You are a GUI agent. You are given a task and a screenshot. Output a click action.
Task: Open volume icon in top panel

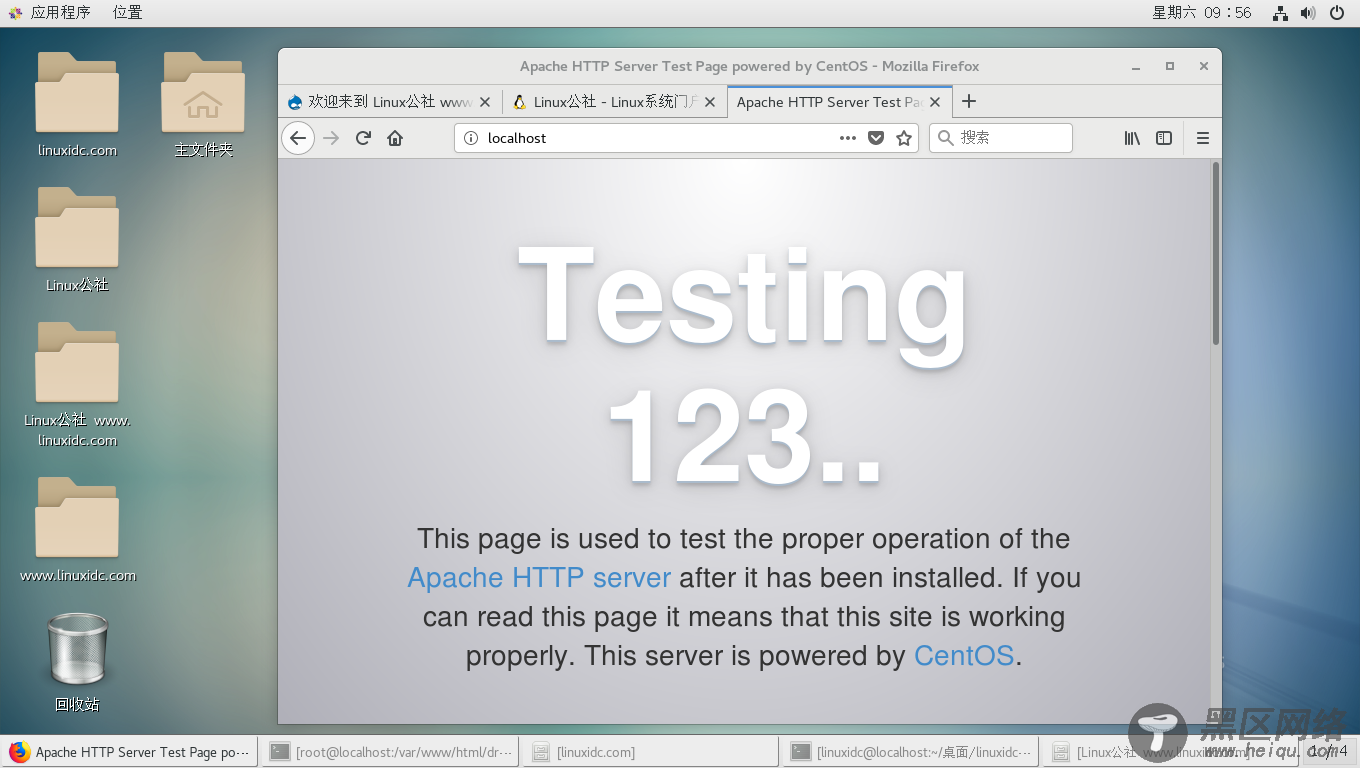click(1308, 13)
